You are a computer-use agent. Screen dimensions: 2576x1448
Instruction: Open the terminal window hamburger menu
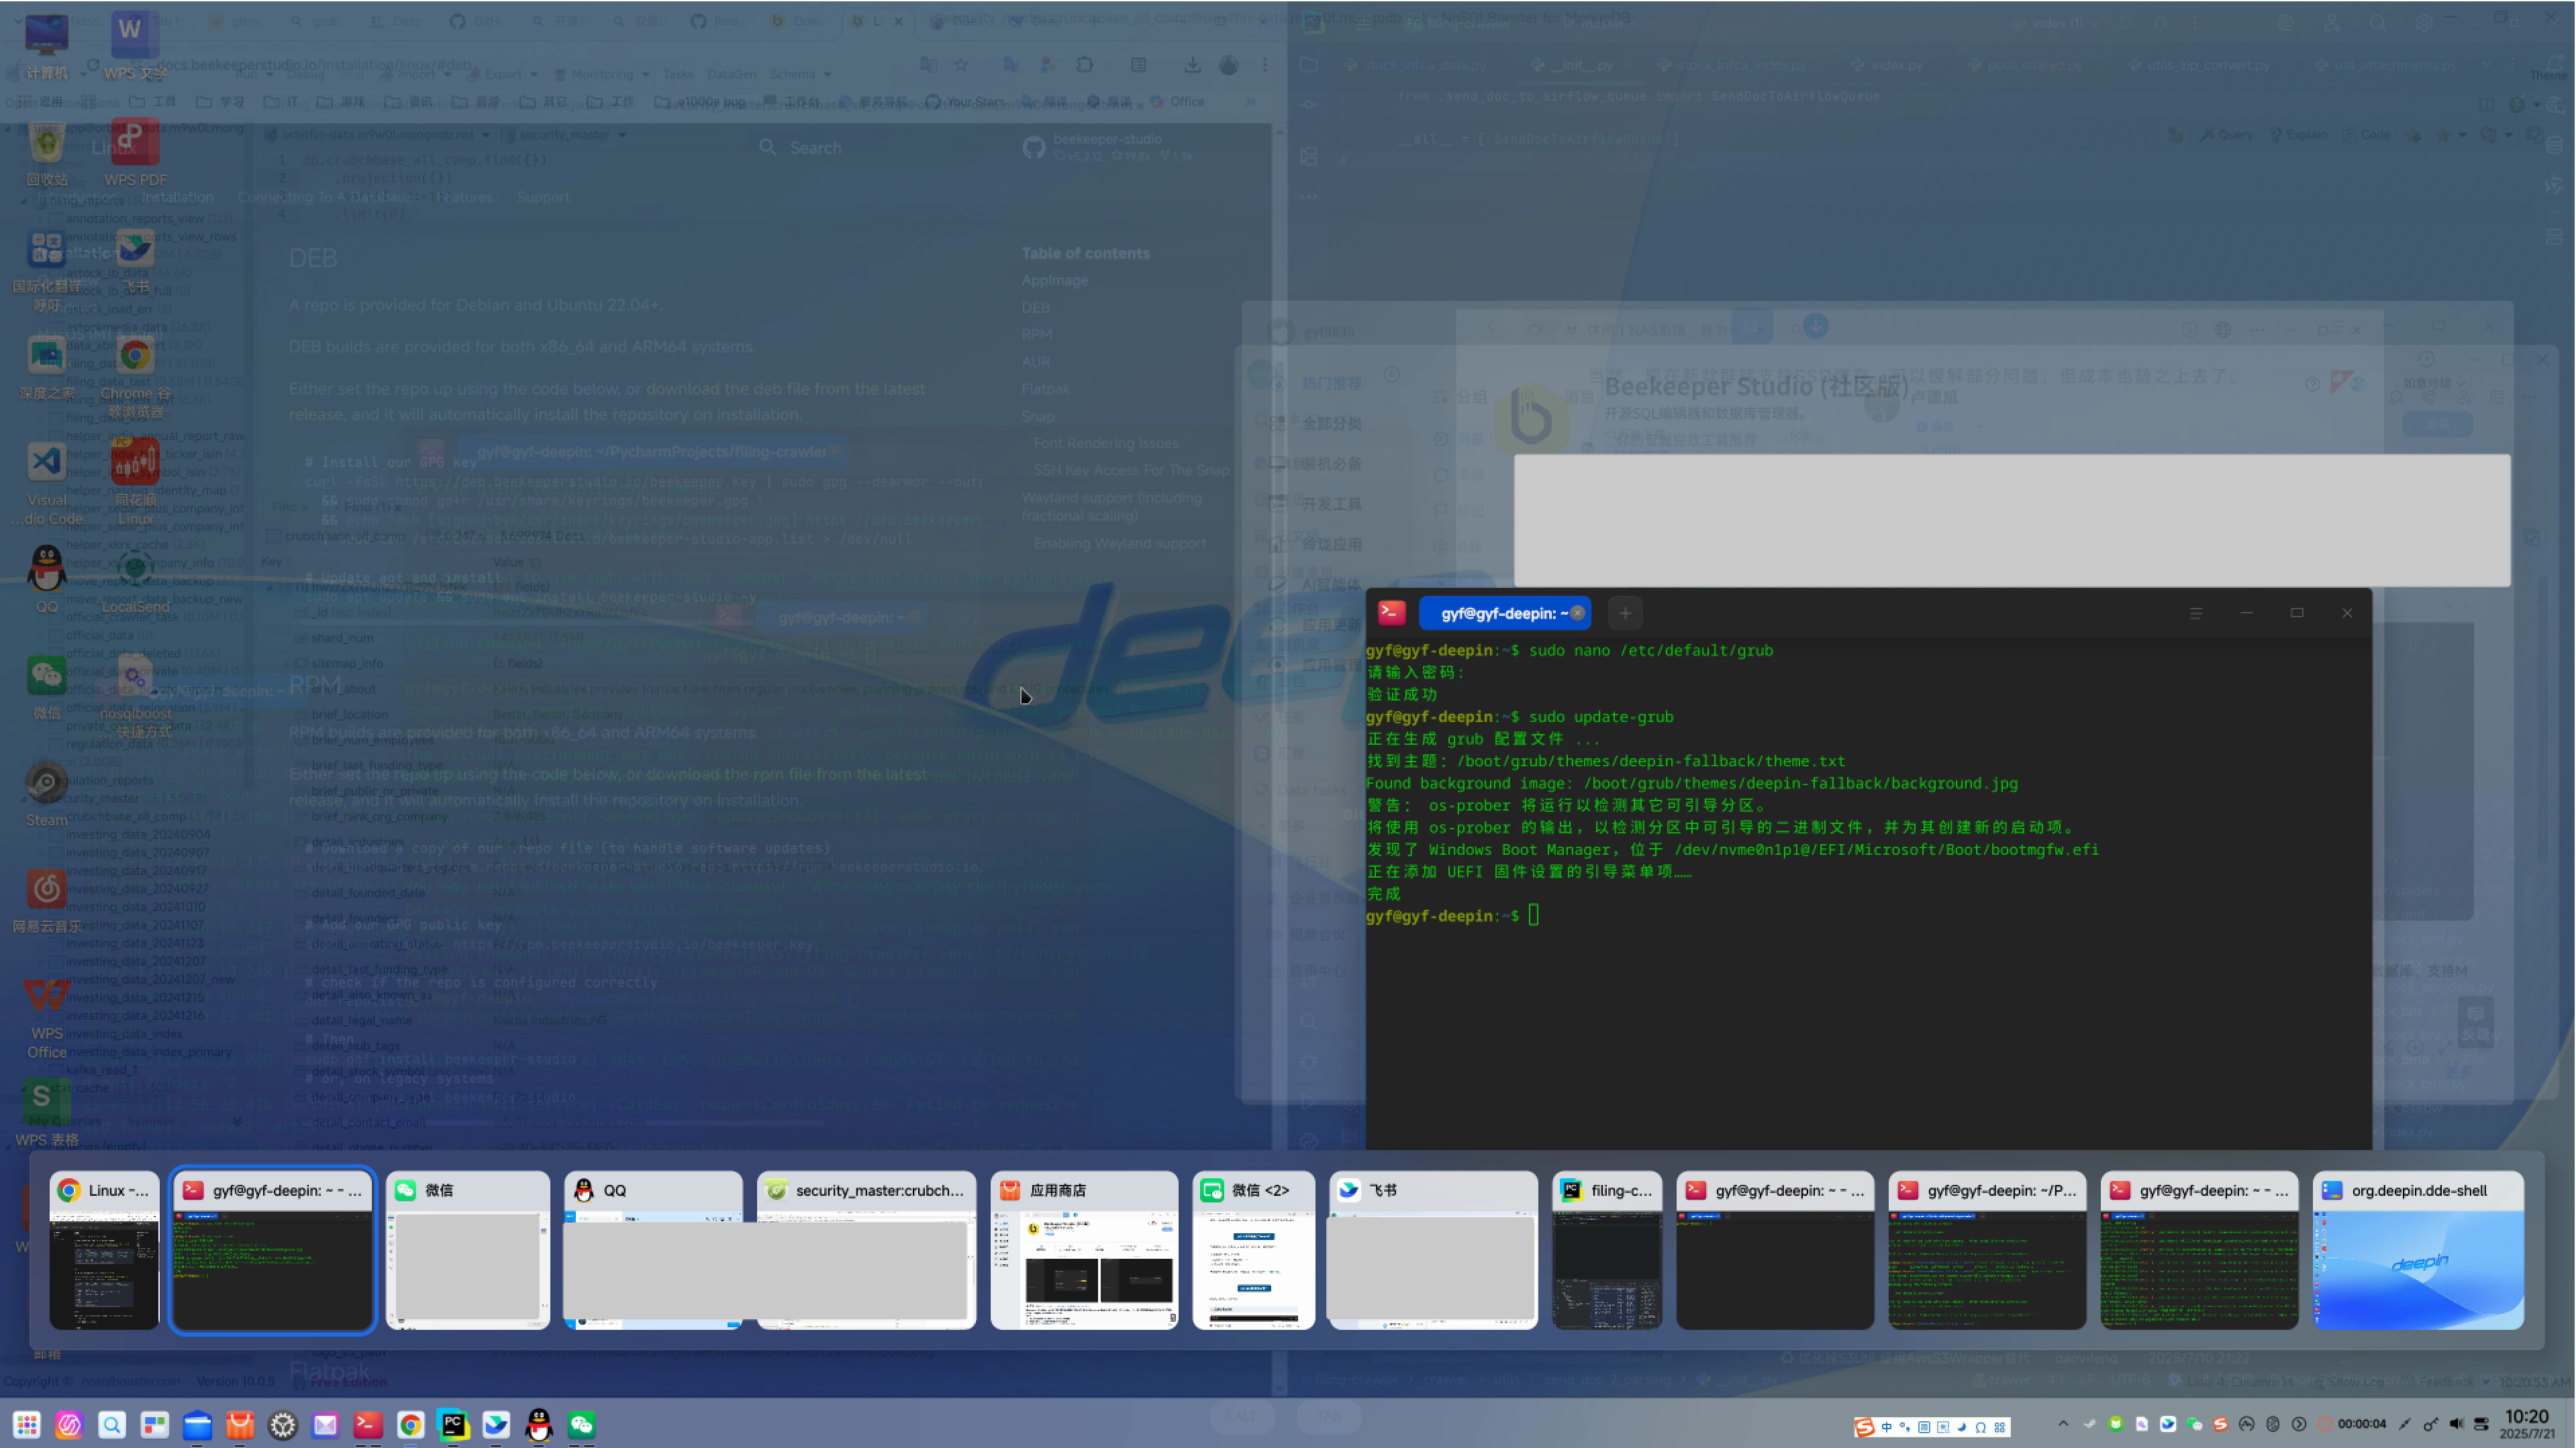pyautogui.click(x=2196, y=613)
